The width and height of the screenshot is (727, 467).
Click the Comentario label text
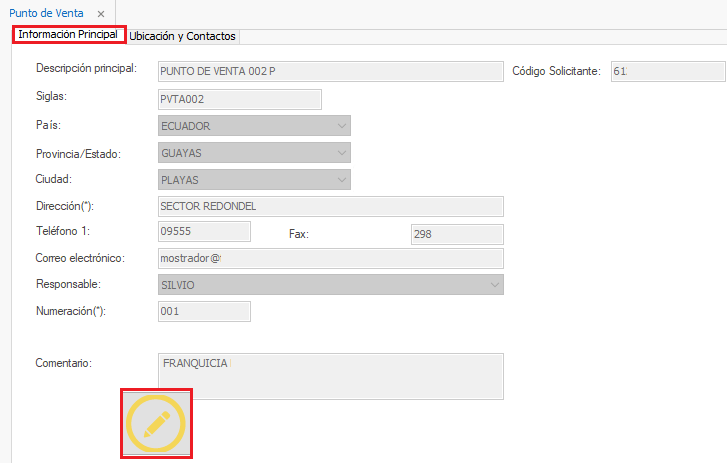tap(64, 362)
